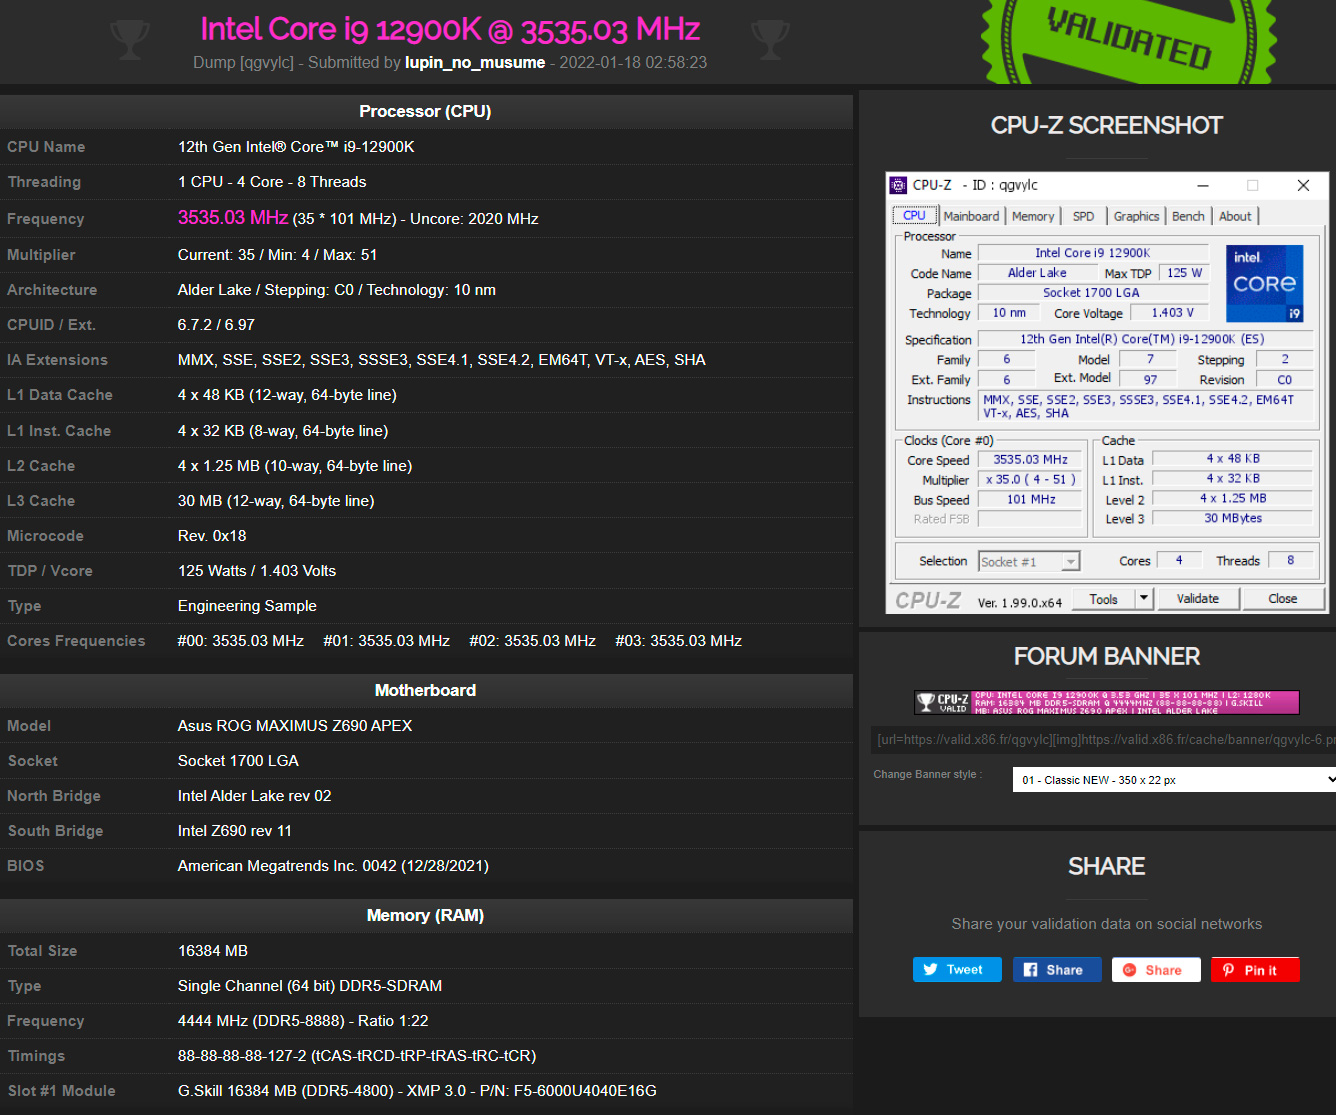
Task: Click the Motherboard section header
Action: click(x=425, y=690)
